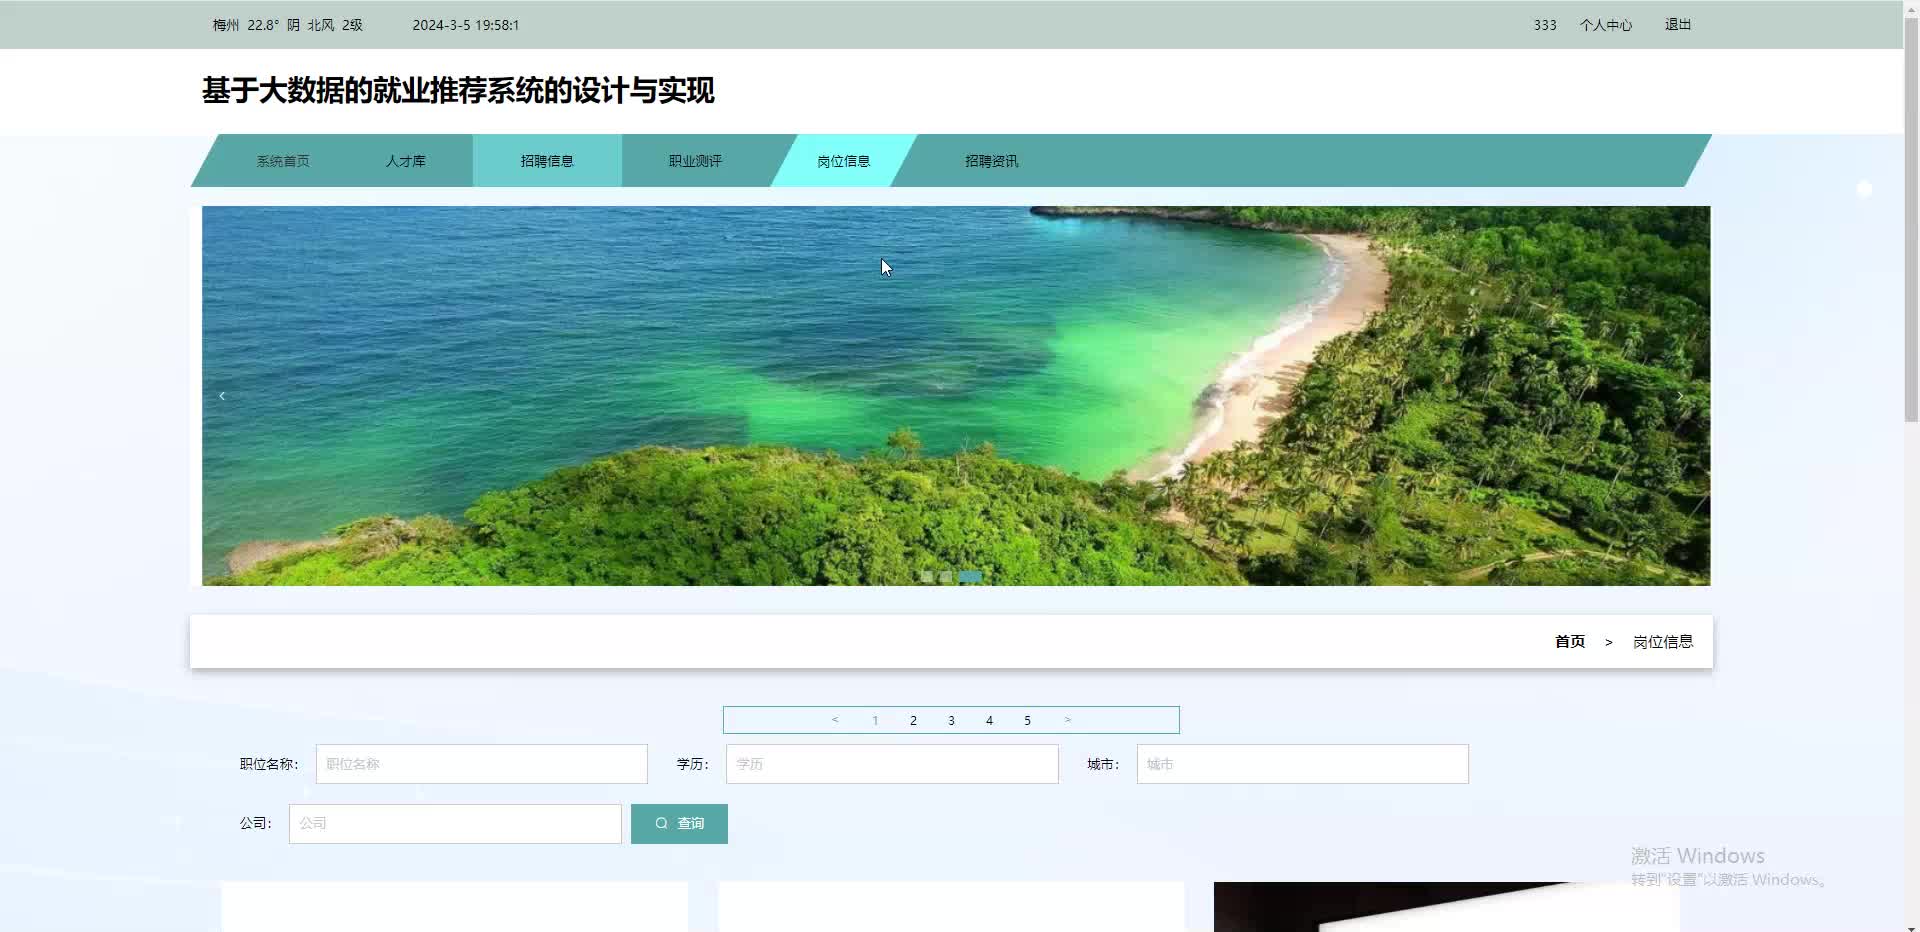Focus the 公司 search field
The height and width of the screenshot is (932, 1920).
[455, 824]
